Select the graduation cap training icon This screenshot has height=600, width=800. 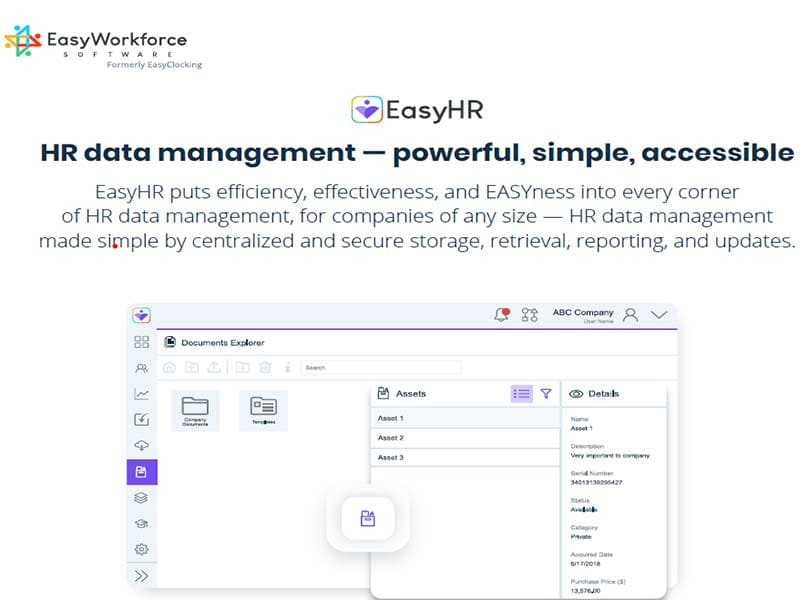(x=142, y=522)
